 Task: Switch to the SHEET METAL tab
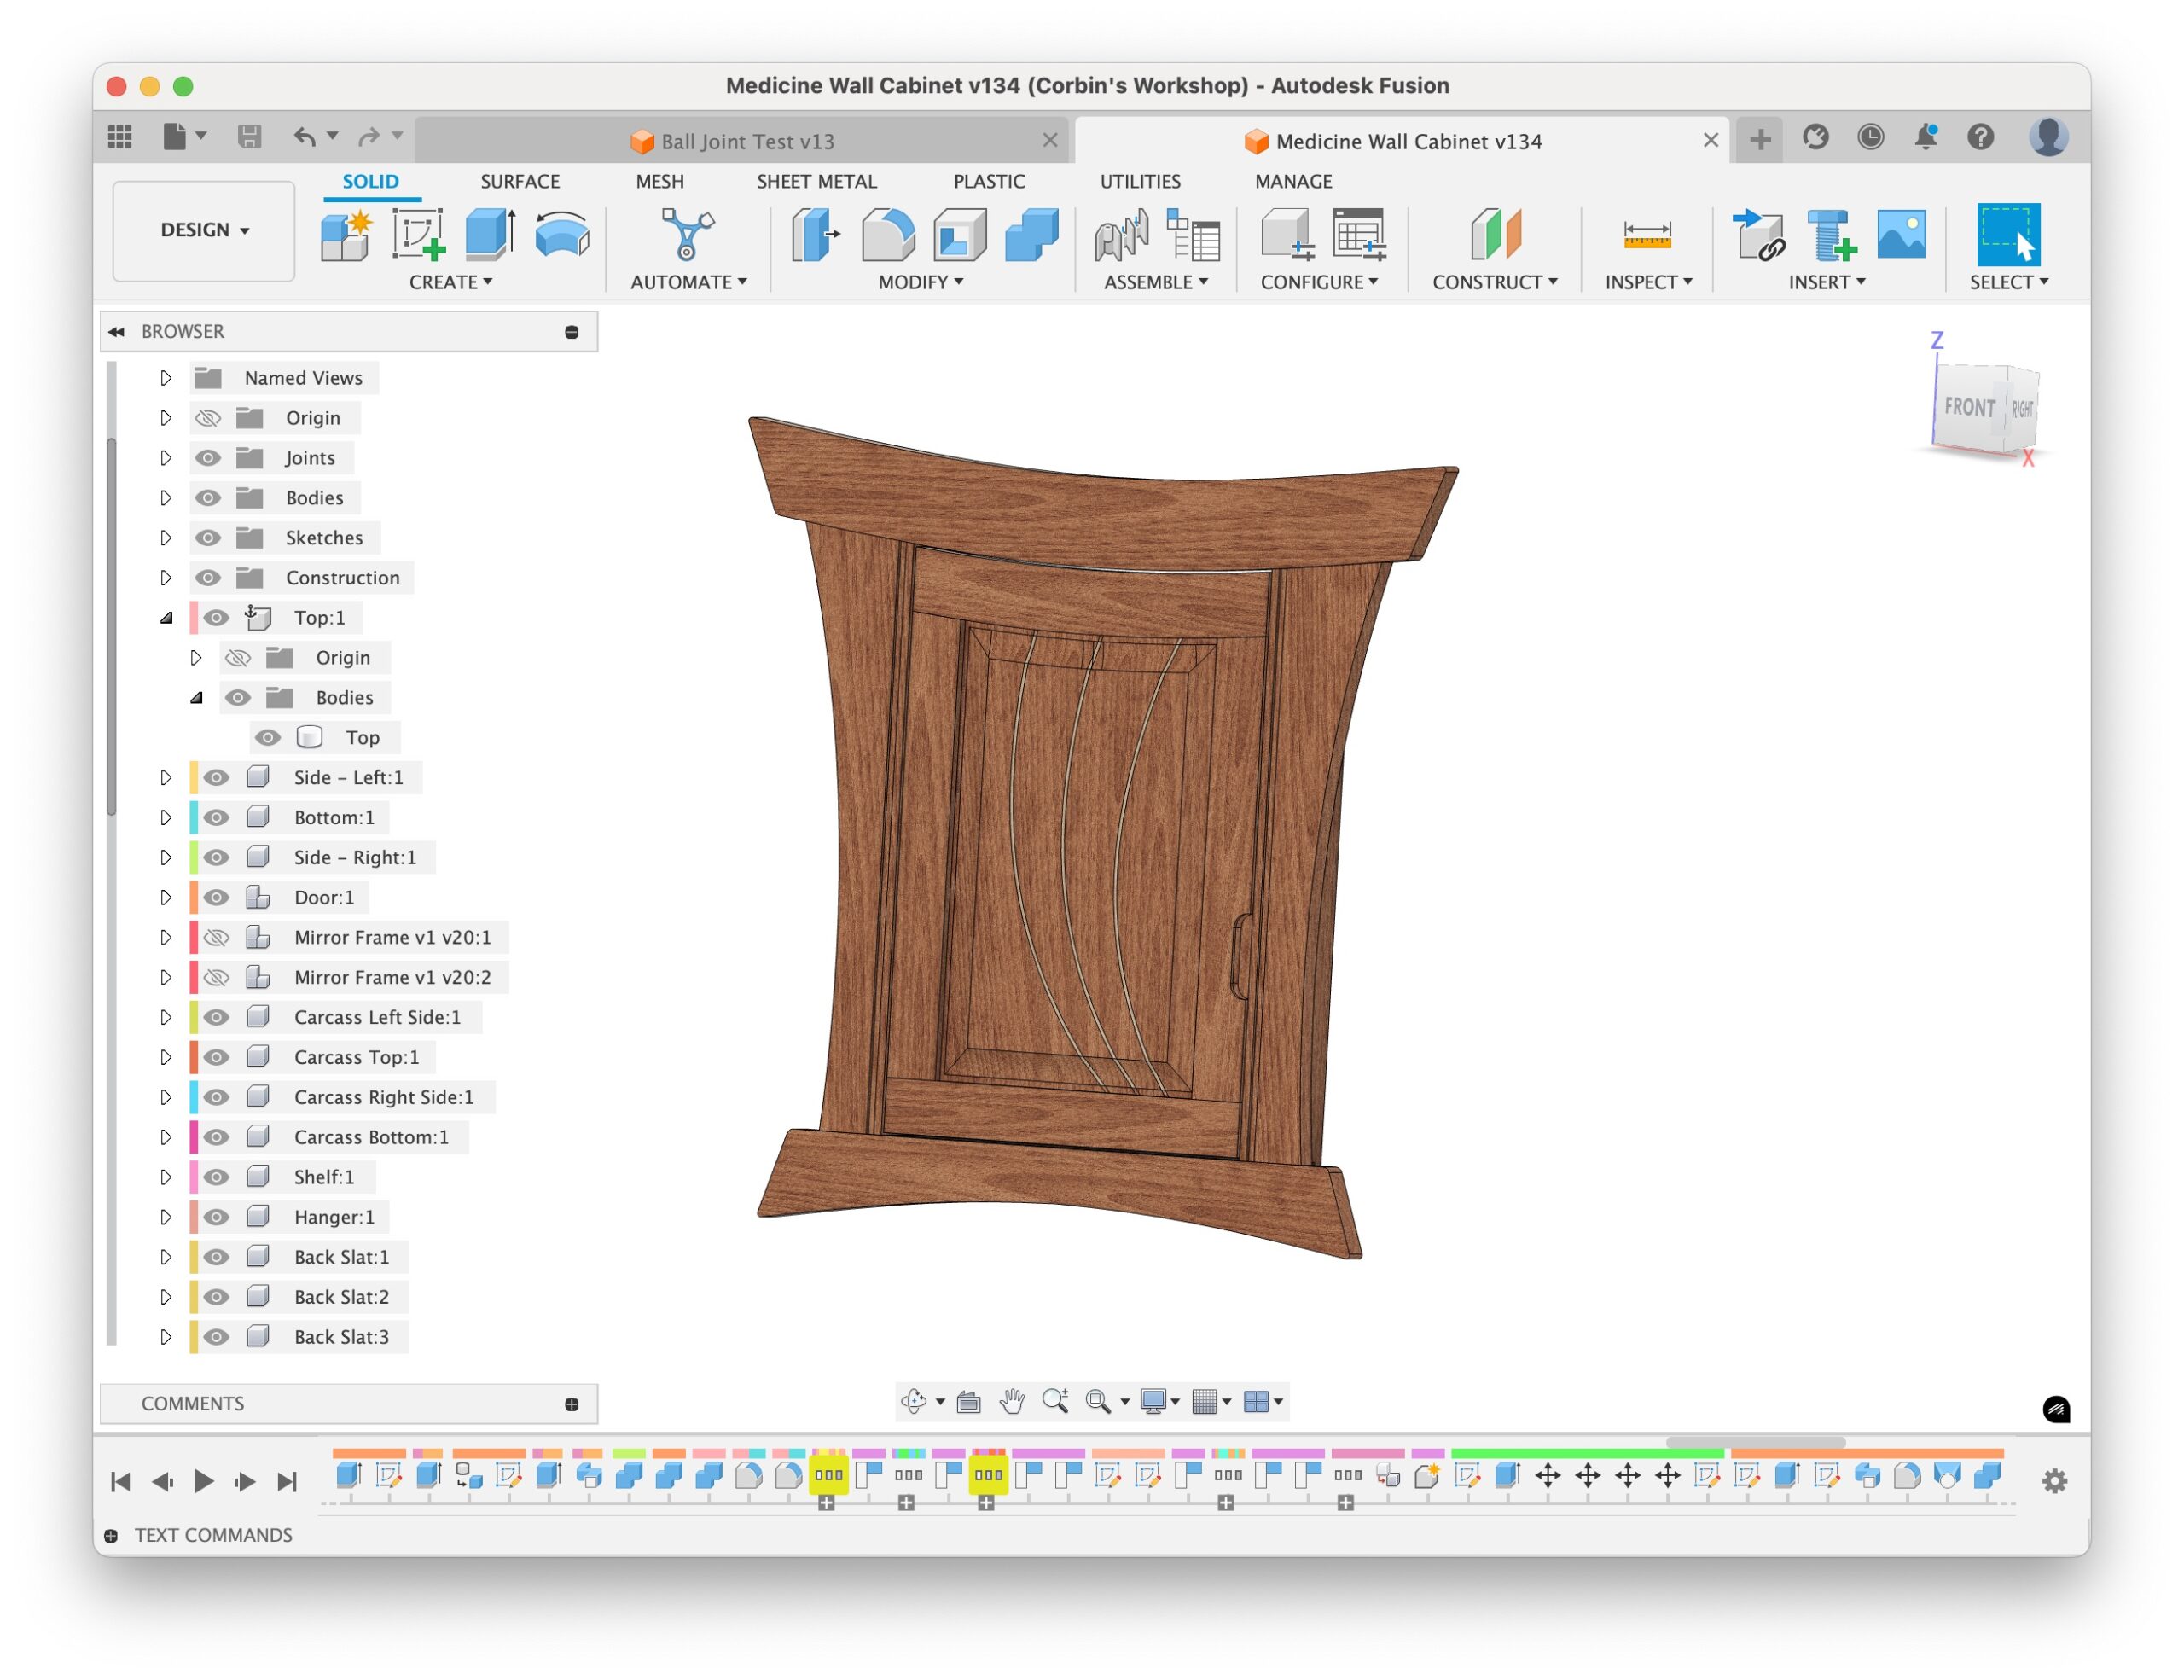(x=816, y=181)
